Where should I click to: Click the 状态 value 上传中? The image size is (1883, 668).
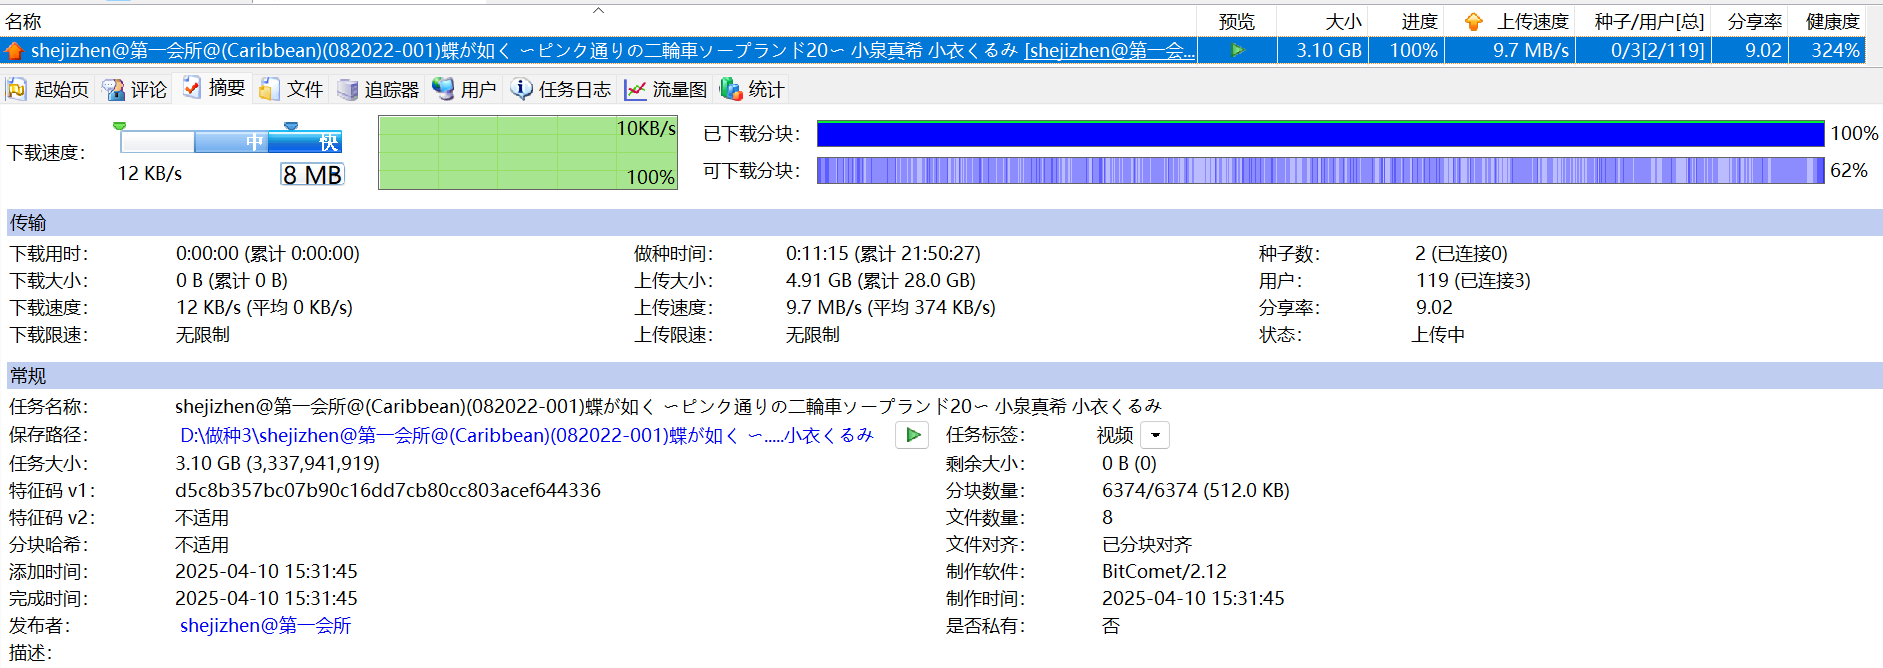pyautogui.click(x=1438, y=334)
